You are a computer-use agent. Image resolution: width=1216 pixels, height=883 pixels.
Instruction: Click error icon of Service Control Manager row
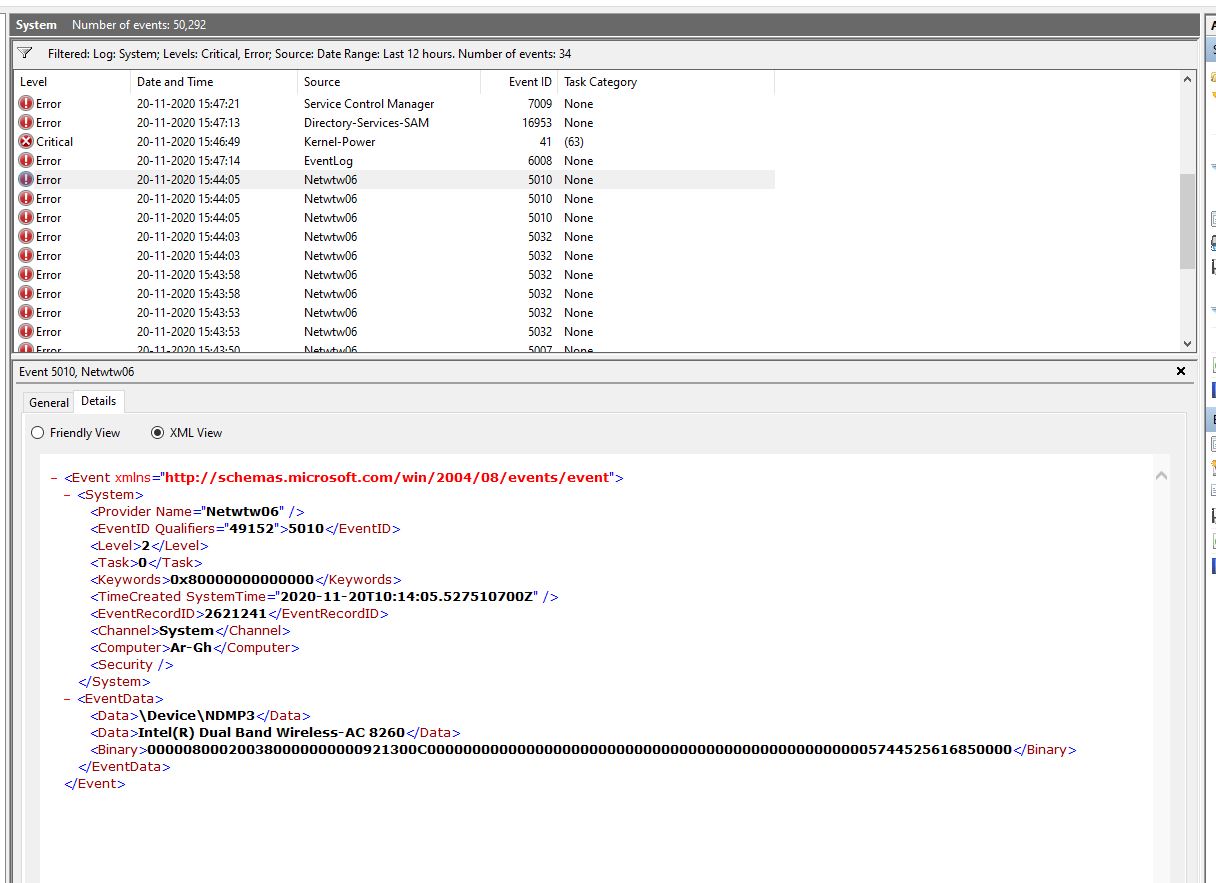pyautogui.click(x=26, y=104)
